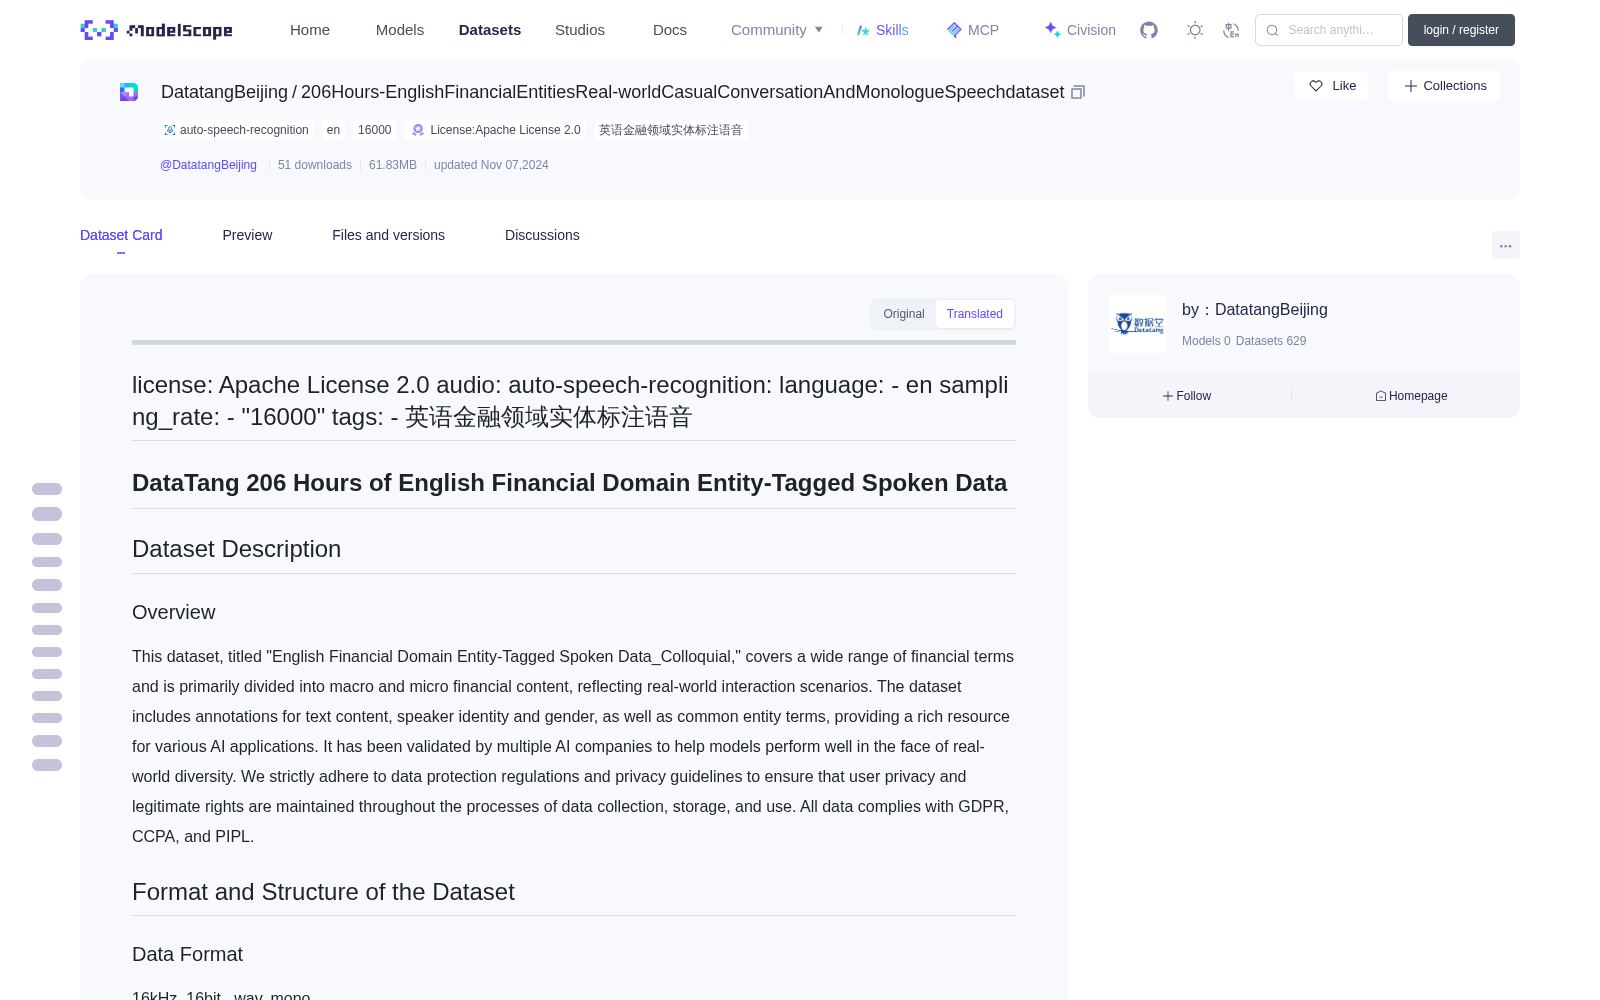Click the '61.83MB' size text
The height and width of the screenshot is (1000, 1600).
[x=393, y=165]
